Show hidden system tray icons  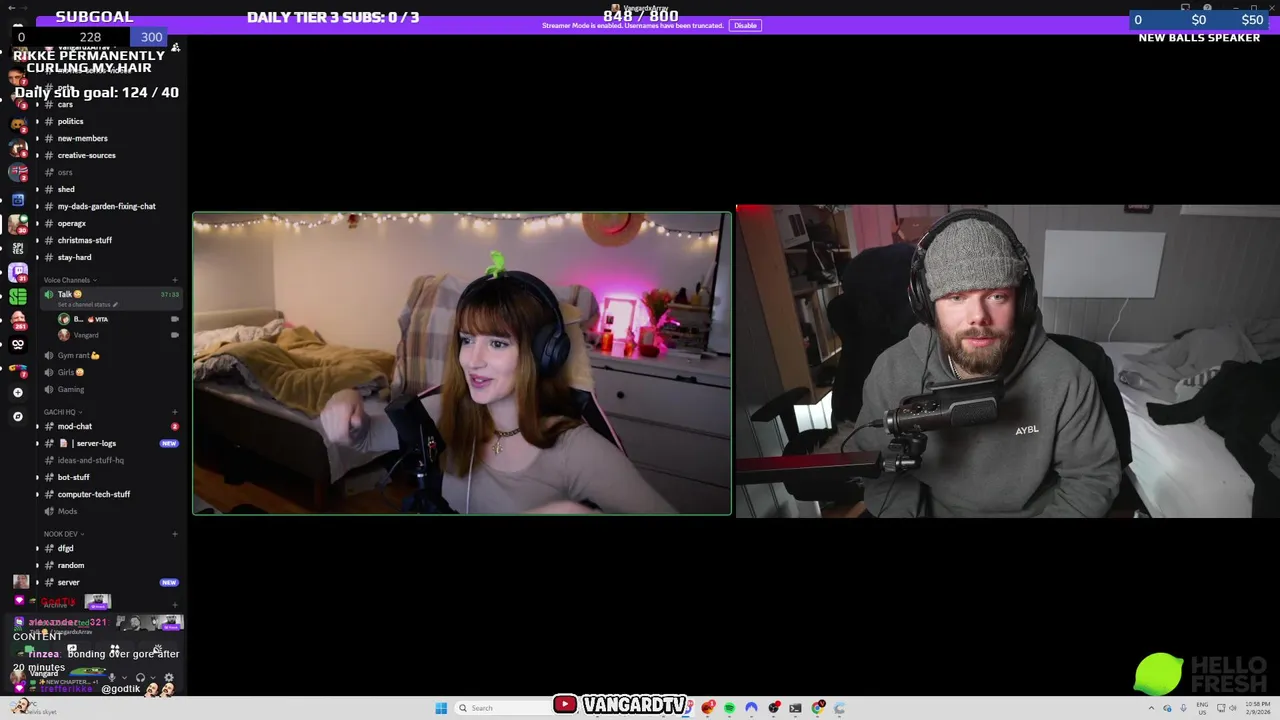click(x=1150, y=708)
